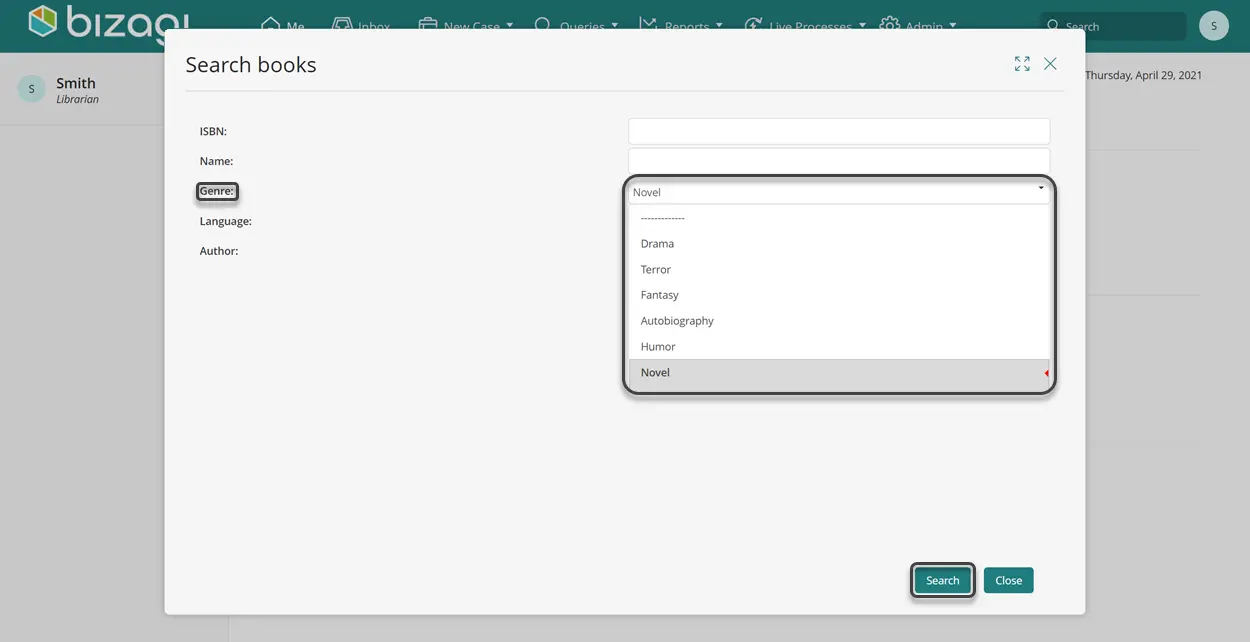Image resolution: width=1250 pixels, height=642 pixels.
Task: Click the Genre: label
Action: 217,191
